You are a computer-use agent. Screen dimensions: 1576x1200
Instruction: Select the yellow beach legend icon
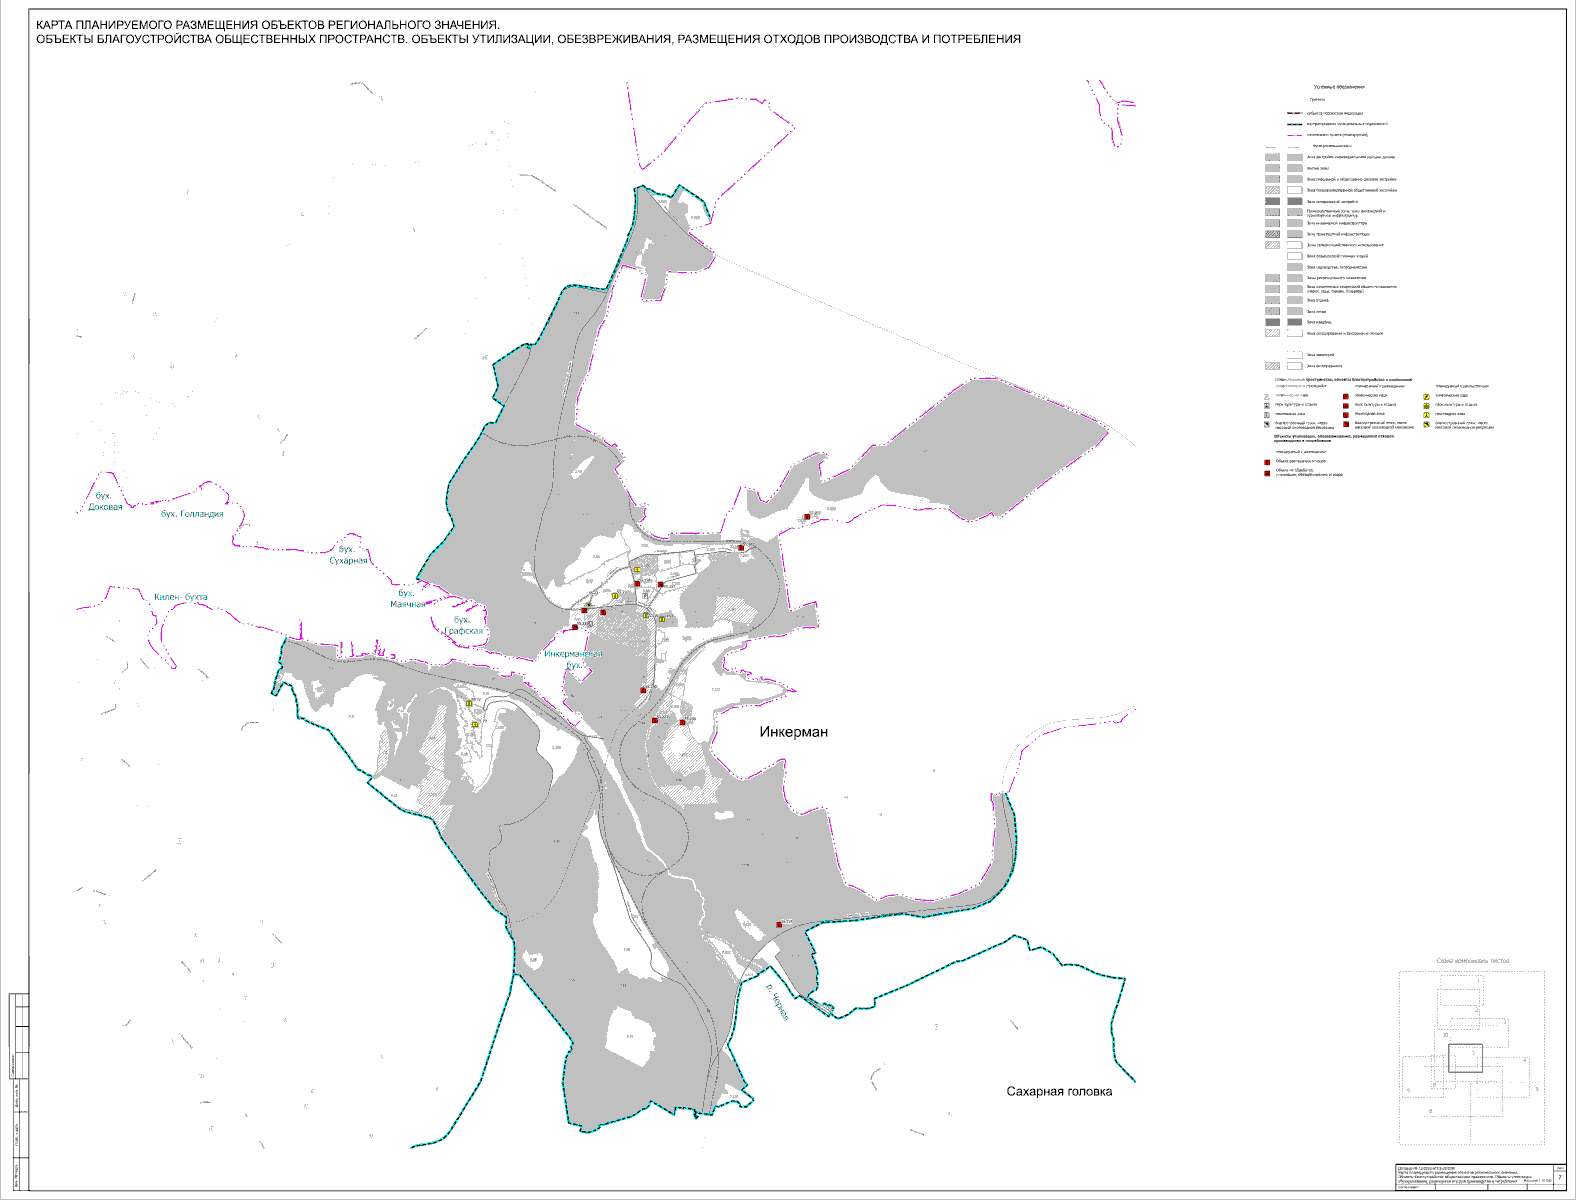(1426, 424)
